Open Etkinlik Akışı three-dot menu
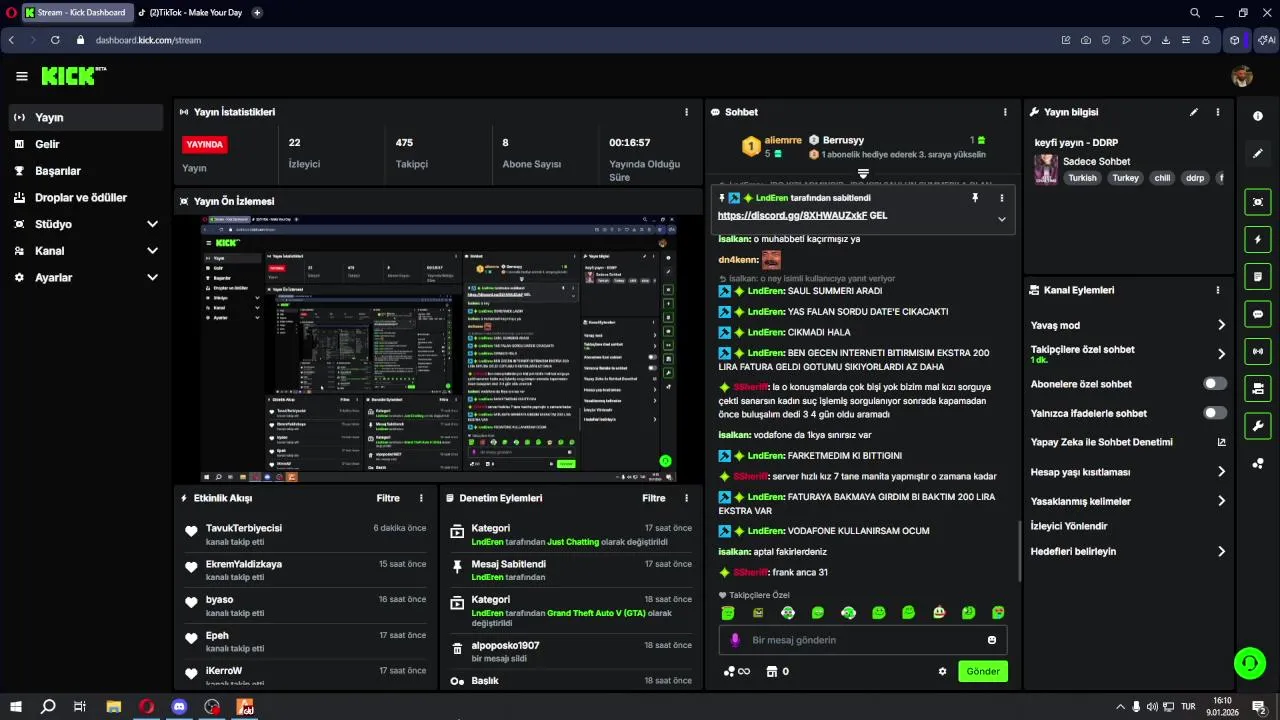Image resolution: width=1280 pixels, height=720 pixels. tap(421, 498)
